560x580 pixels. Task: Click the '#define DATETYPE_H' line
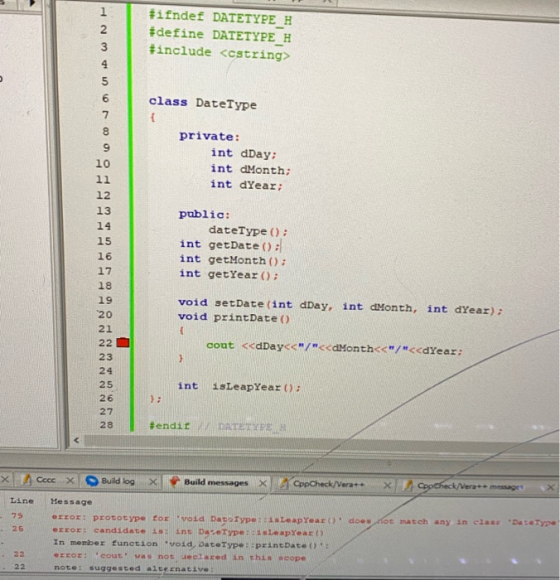(220, 35)
